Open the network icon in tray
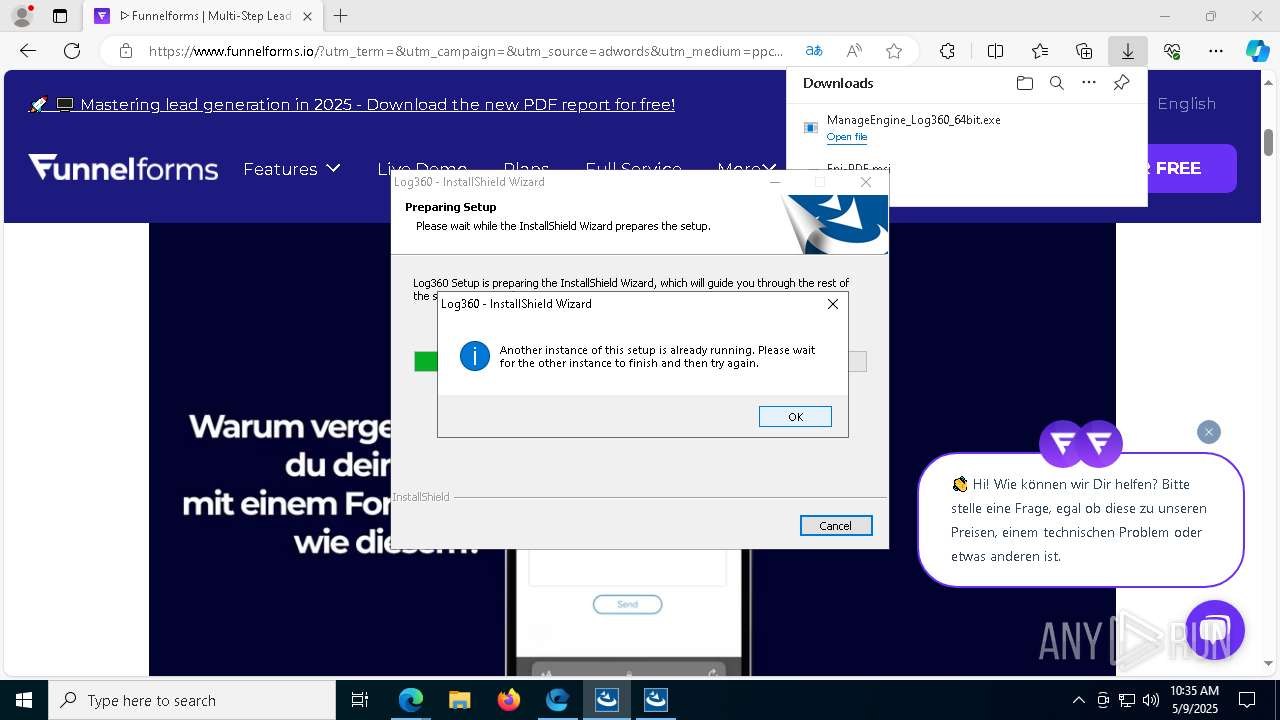Image resolution: width=1280 pixels, height=720 pixels. tap(1127, 700)
